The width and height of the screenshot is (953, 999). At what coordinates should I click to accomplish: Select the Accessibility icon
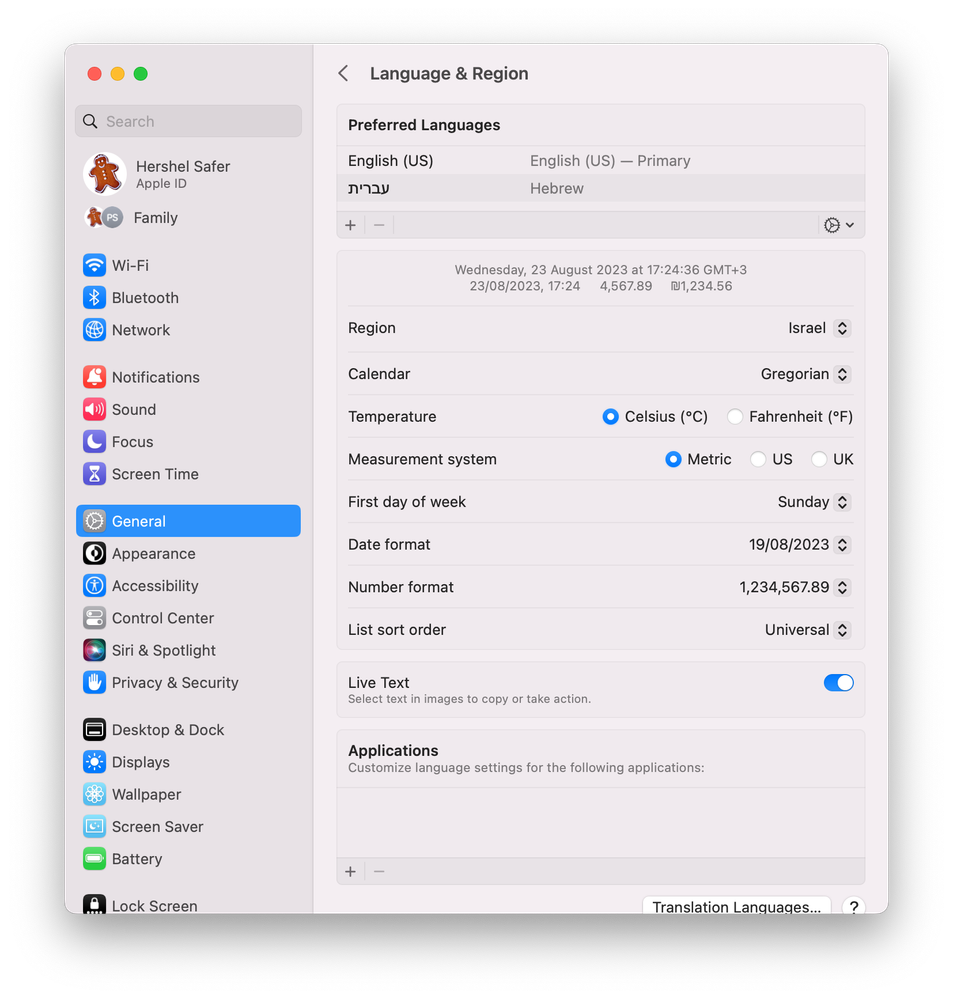pos(94,586)
